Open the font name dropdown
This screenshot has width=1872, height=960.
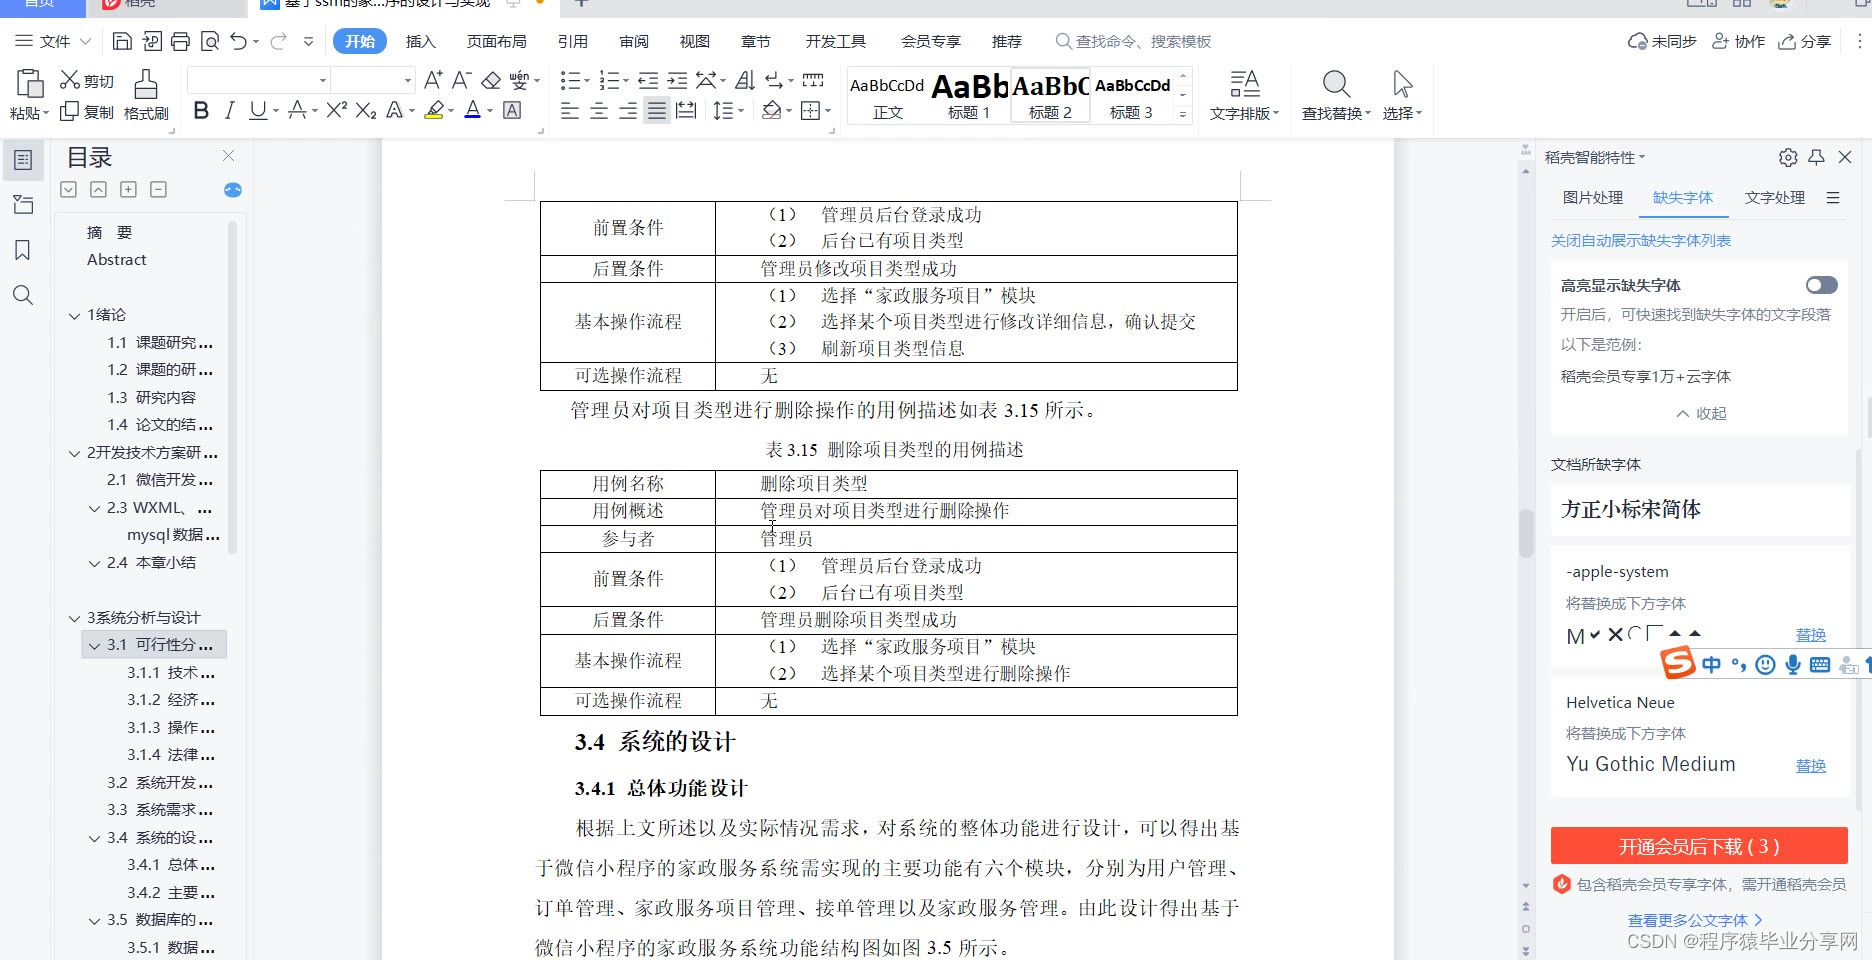tap(323, 80)
